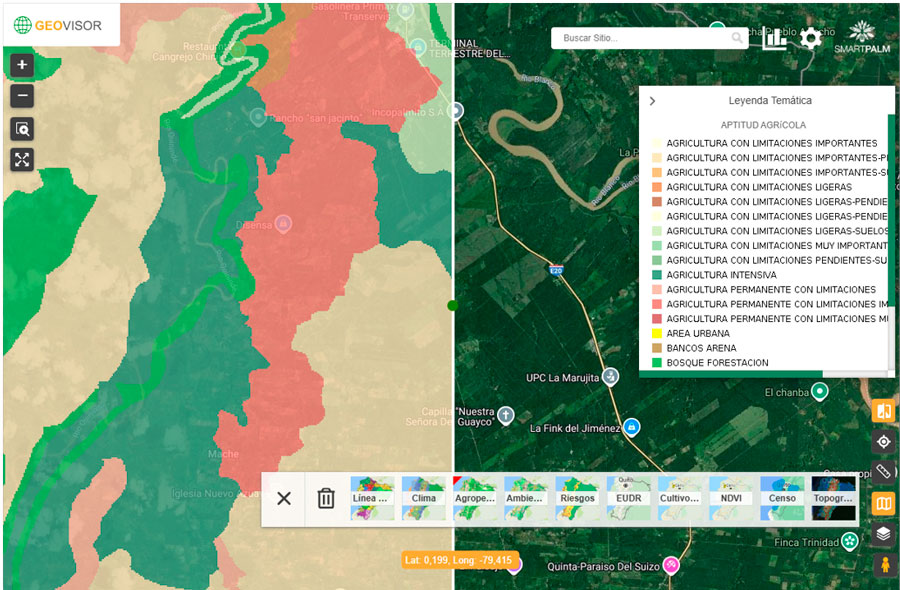Open the settings gear menu
This screenshot has width=900, height=590.
pyautogui.click(x=811, y=39)
